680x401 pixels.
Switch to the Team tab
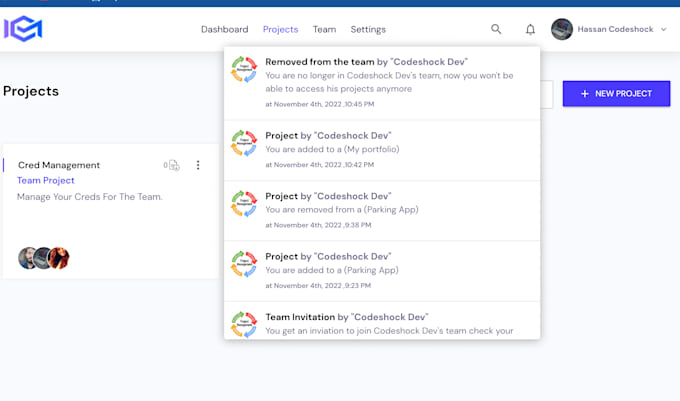click(x=324, y=30)
